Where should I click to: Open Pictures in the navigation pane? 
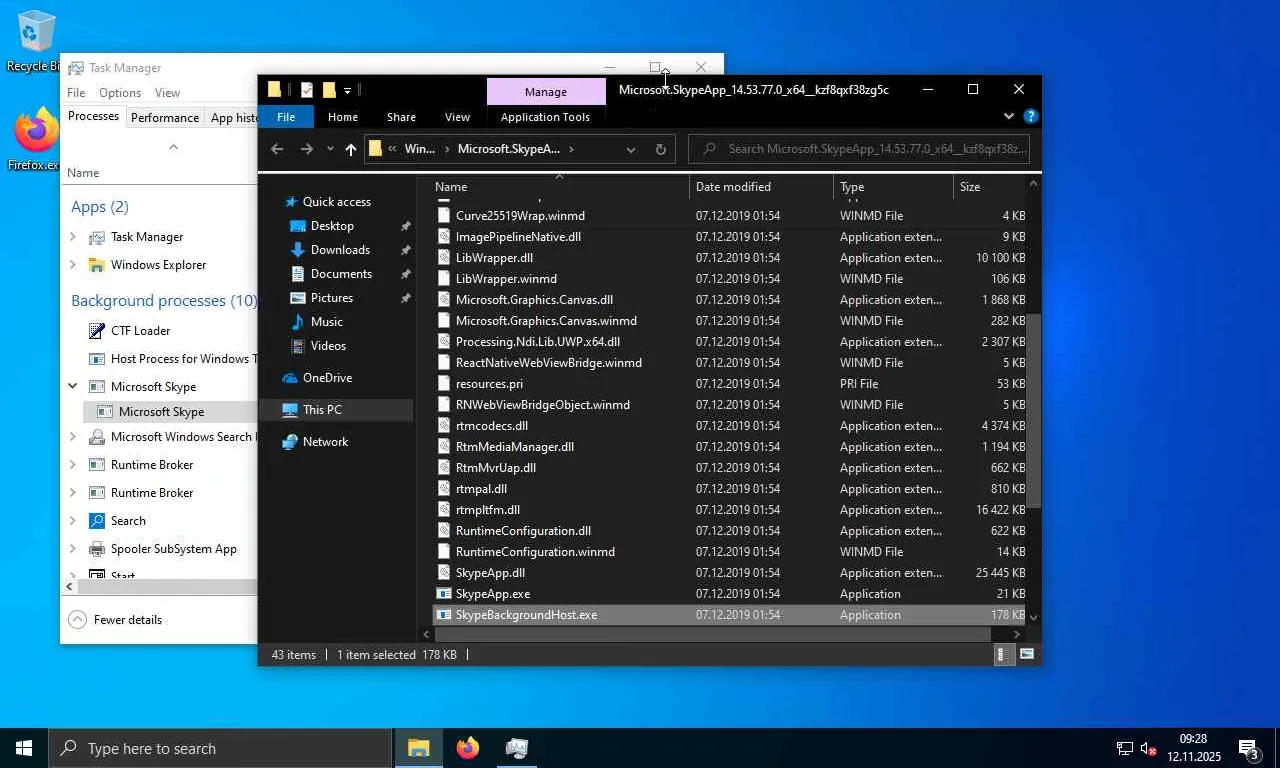click(332, 298)
